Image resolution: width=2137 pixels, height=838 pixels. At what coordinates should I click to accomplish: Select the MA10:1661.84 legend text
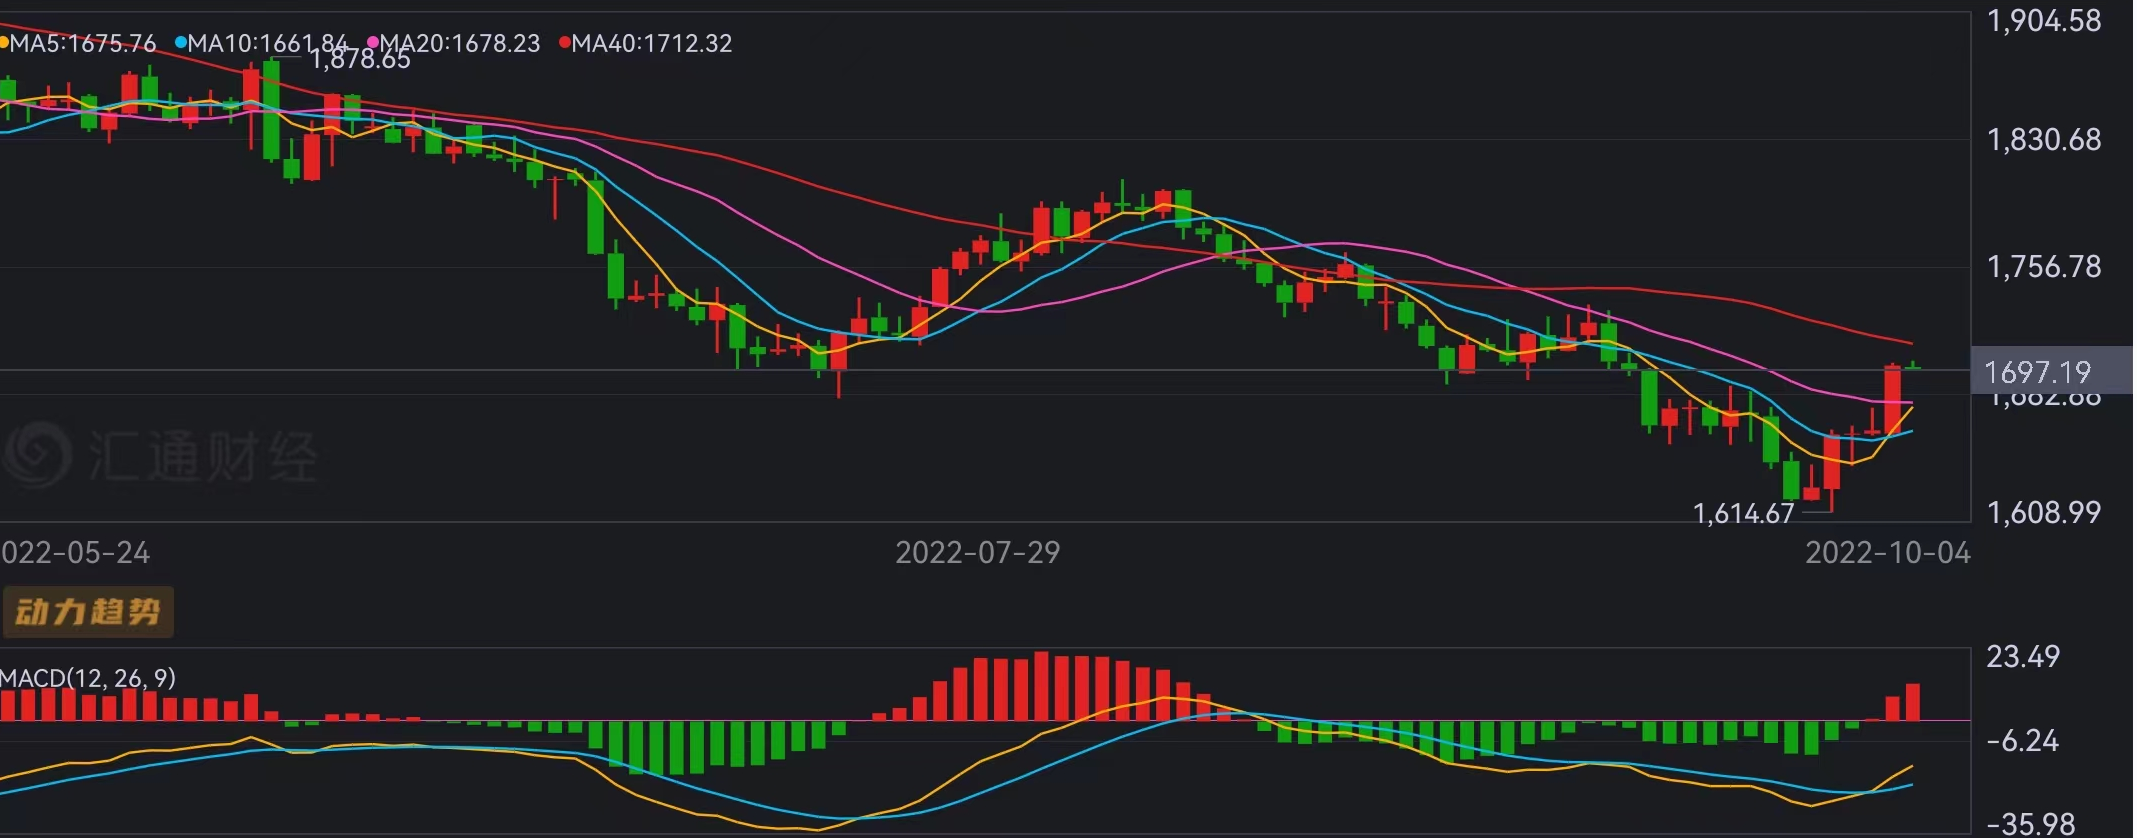click(x=268, y=43)
